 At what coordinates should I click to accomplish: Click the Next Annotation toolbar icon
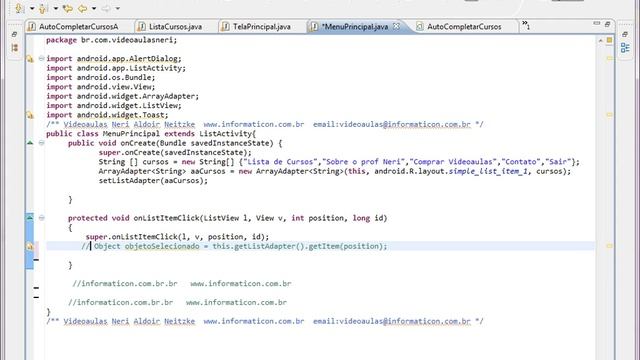19,8
